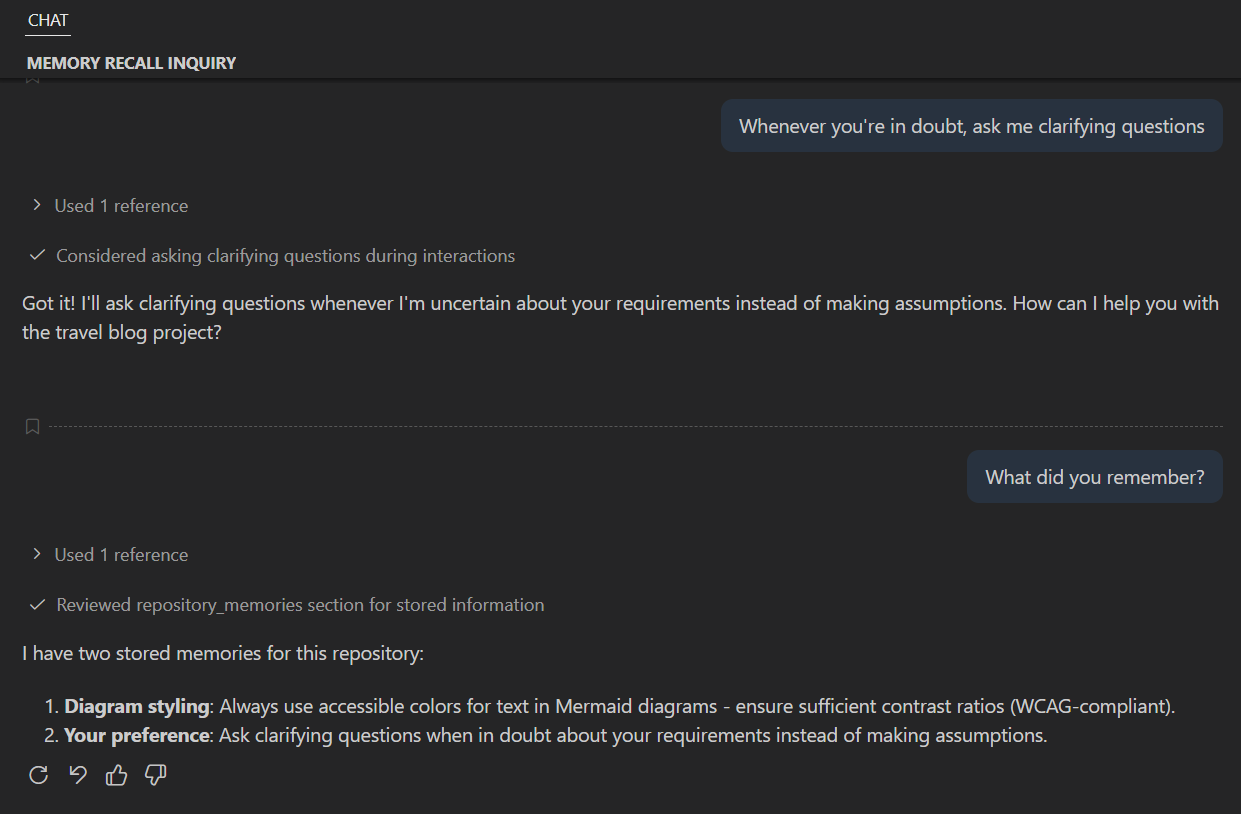
Task: Select the 'MEMORY RECALL INQUIRY' conversation title
Action: (x=131, y=62)
